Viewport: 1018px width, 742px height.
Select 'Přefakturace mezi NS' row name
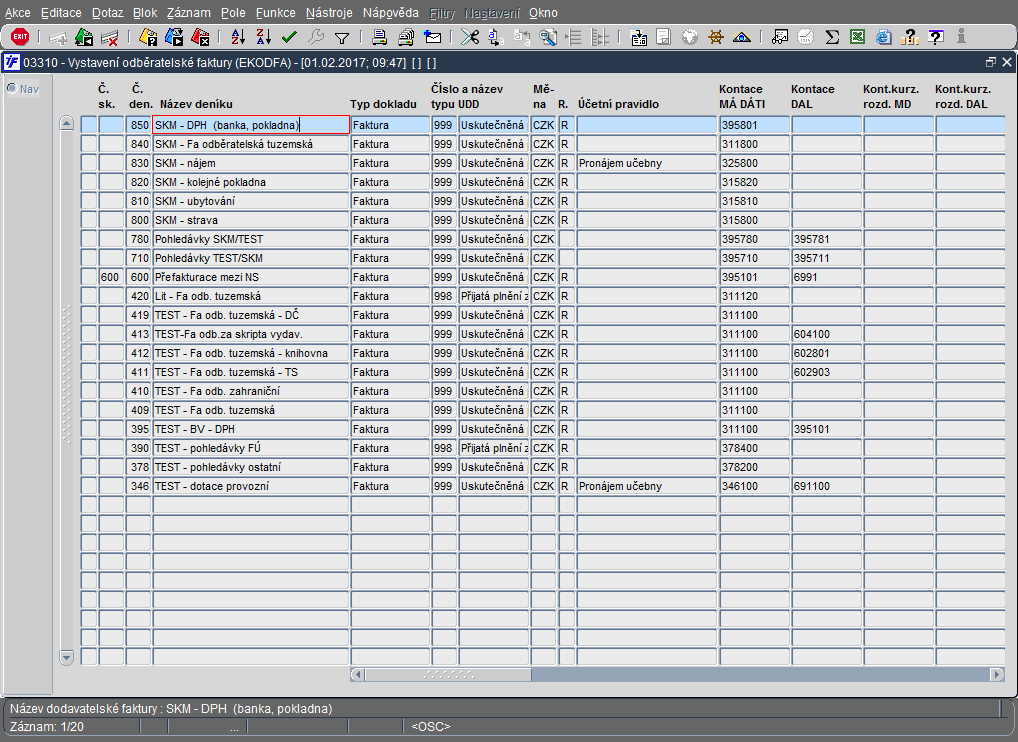(x=251, y=277)
